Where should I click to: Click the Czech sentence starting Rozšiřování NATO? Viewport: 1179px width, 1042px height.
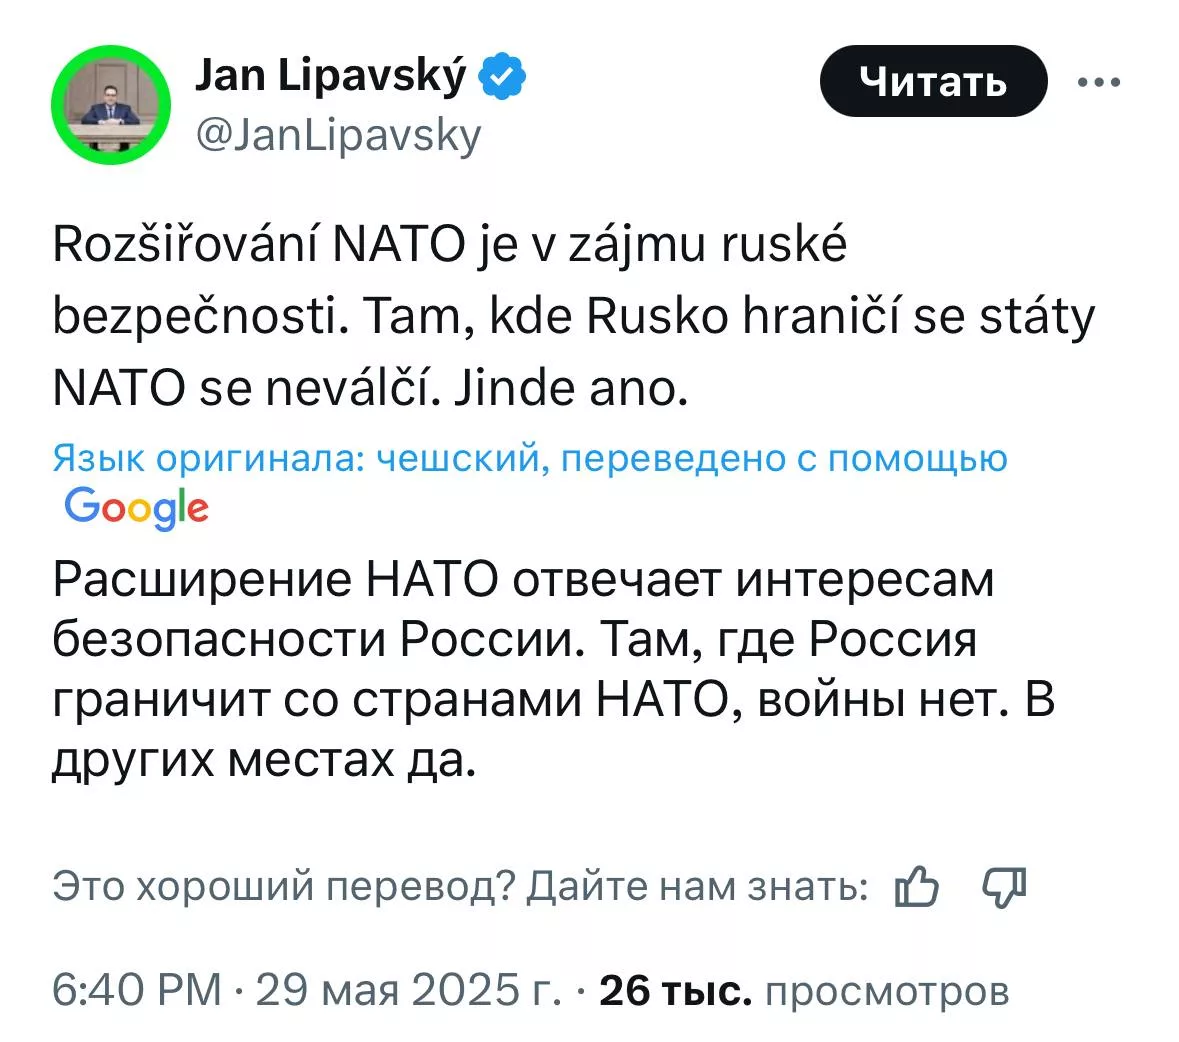point(450,244)
